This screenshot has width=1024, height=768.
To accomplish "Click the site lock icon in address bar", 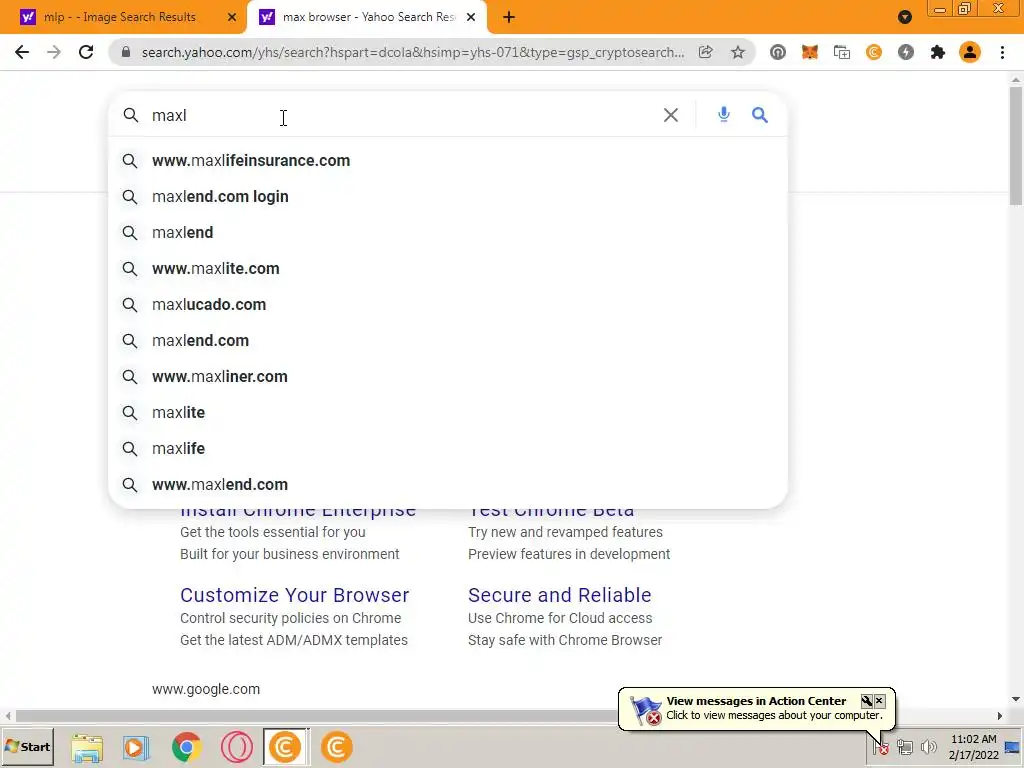I will coord(127,52).
